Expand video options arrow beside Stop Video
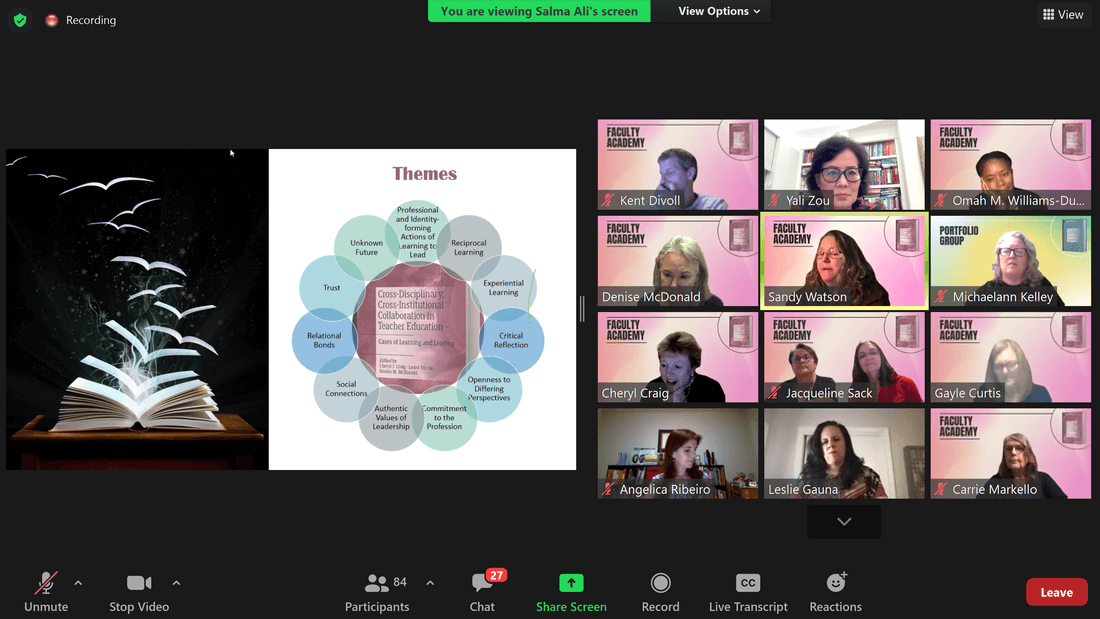 [176, 583]
